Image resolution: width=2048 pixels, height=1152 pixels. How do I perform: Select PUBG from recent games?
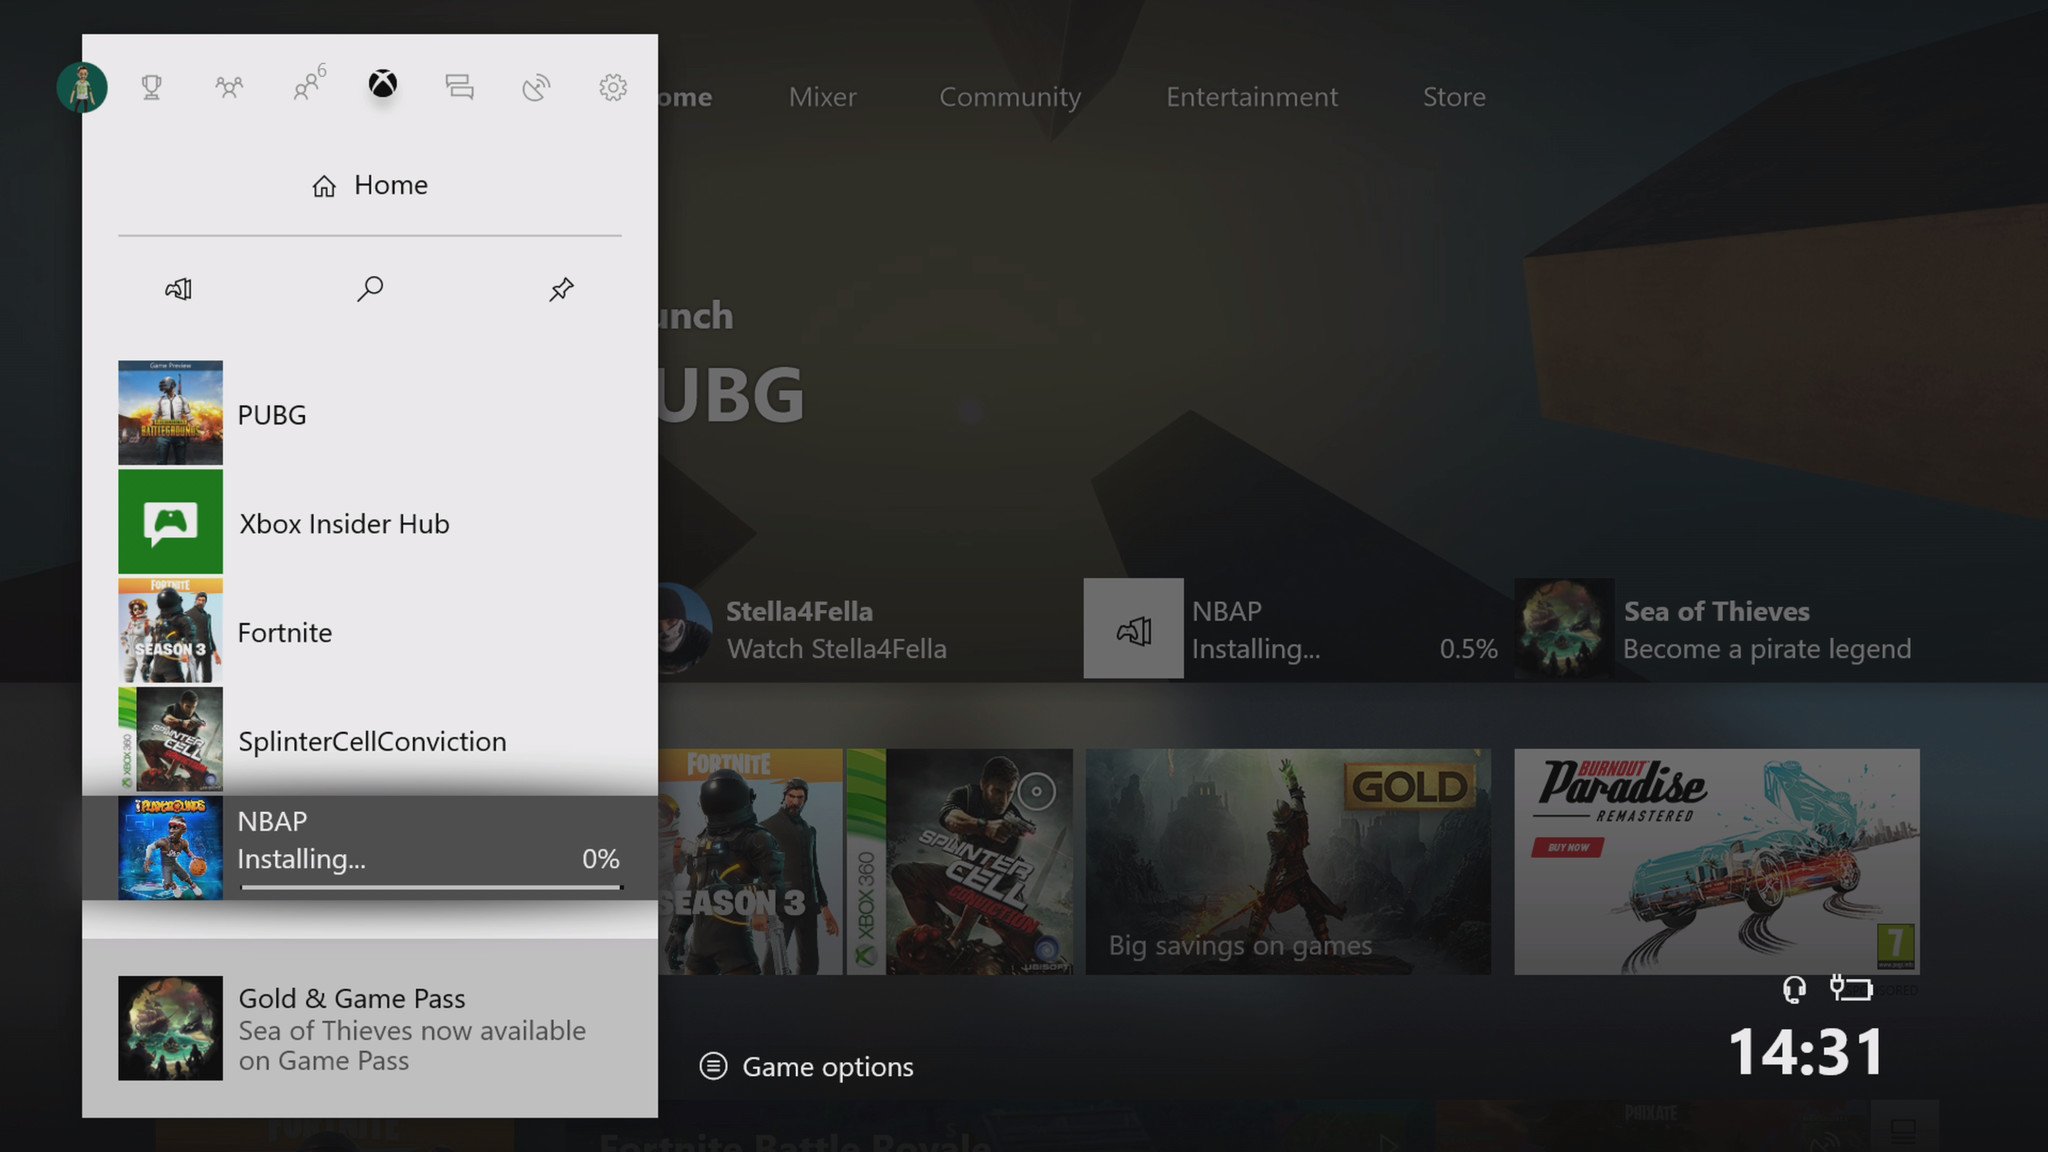click(x=370, y=412)
